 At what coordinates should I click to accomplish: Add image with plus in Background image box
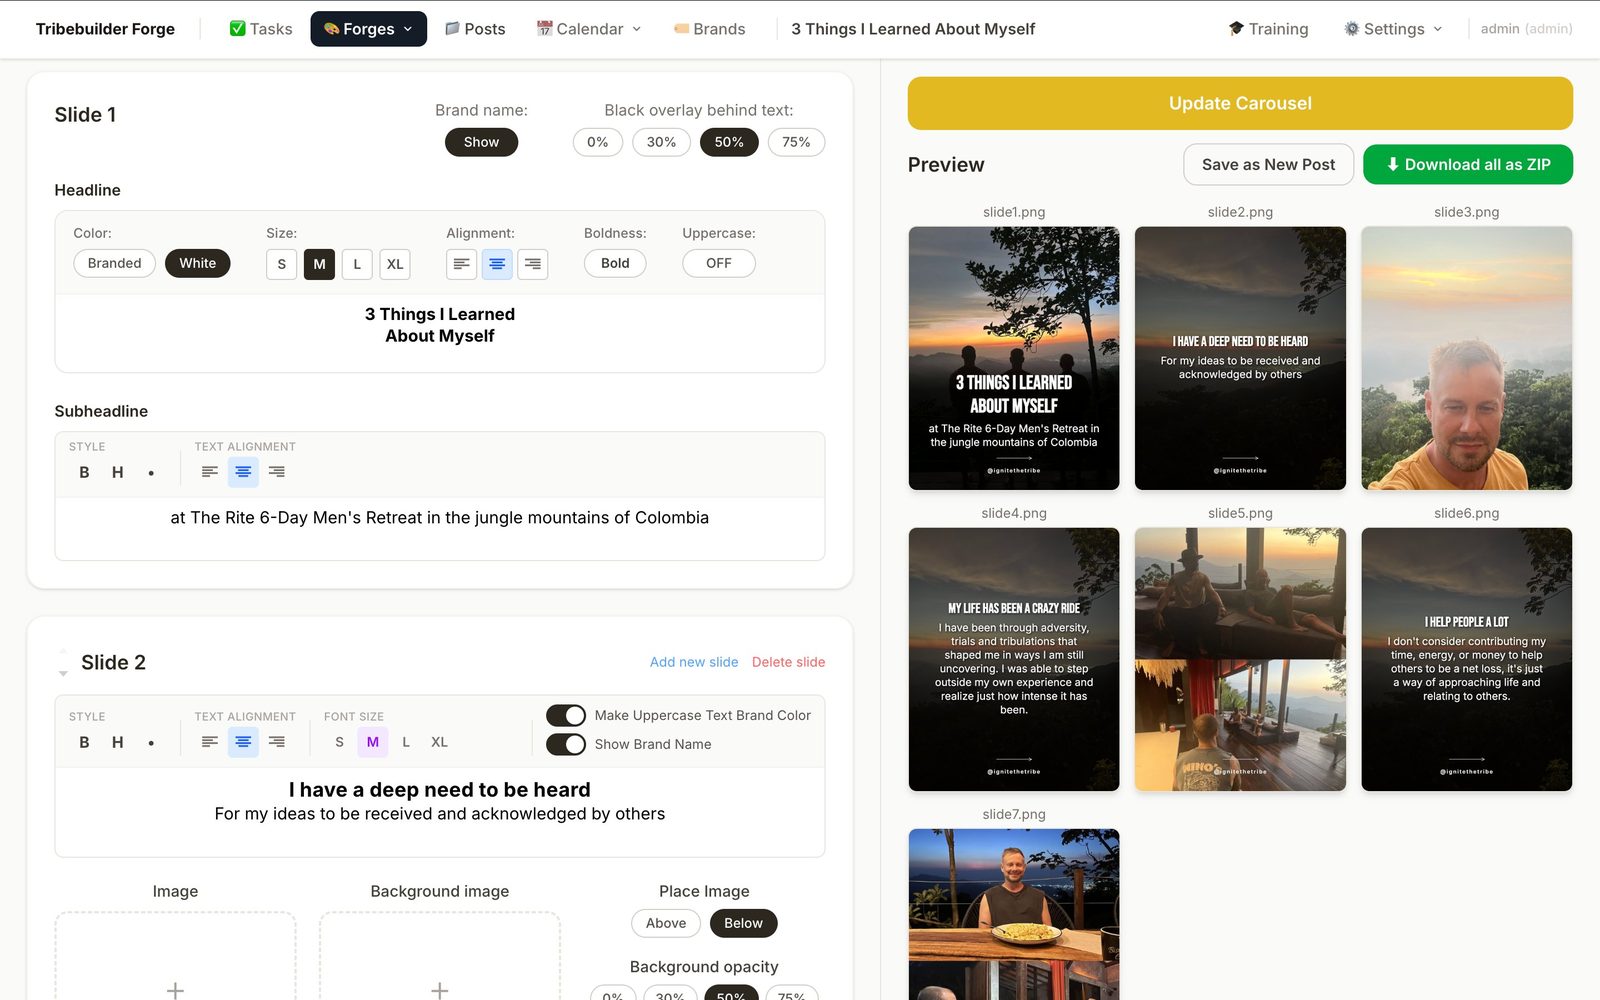440,990
